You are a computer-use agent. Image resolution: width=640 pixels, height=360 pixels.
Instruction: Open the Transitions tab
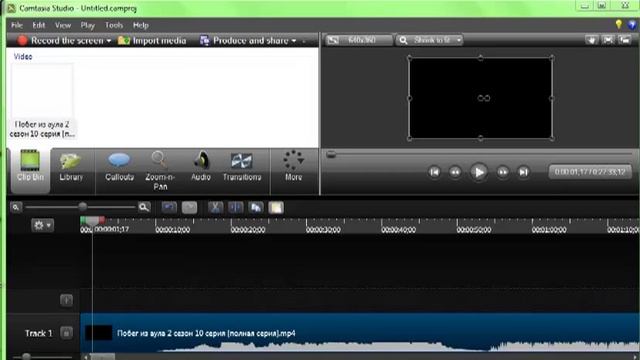(x=242, y=166)
